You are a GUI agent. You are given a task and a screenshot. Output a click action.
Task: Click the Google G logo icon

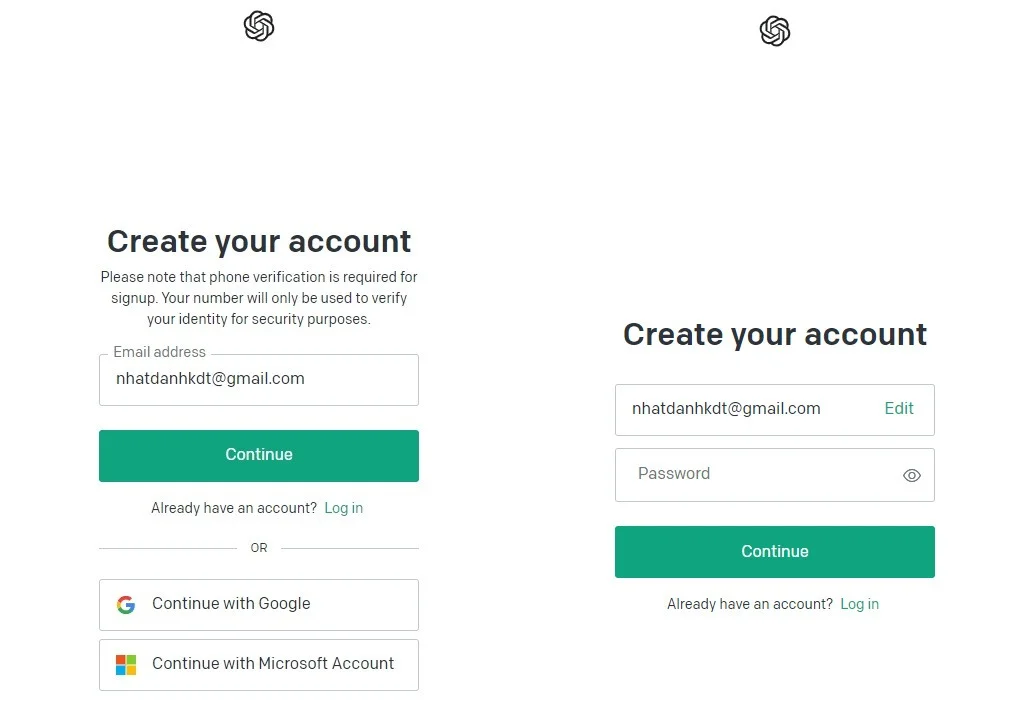click(126, 604)
